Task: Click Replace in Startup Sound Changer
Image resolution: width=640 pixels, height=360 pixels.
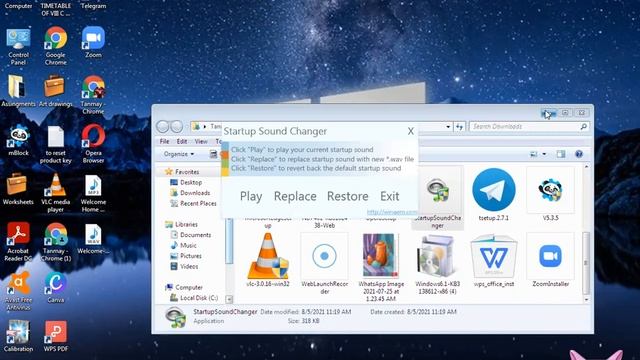Action: [295, 196]
